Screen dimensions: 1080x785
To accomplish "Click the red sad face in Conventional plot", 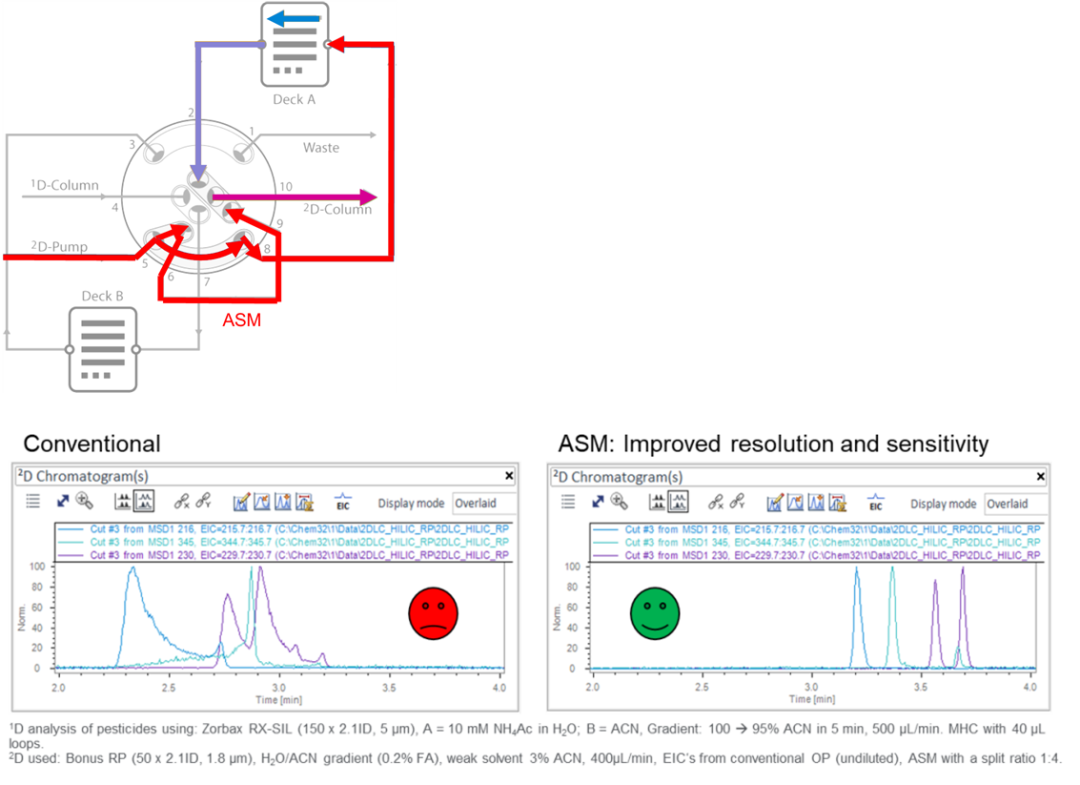I will tap(433, 614).
